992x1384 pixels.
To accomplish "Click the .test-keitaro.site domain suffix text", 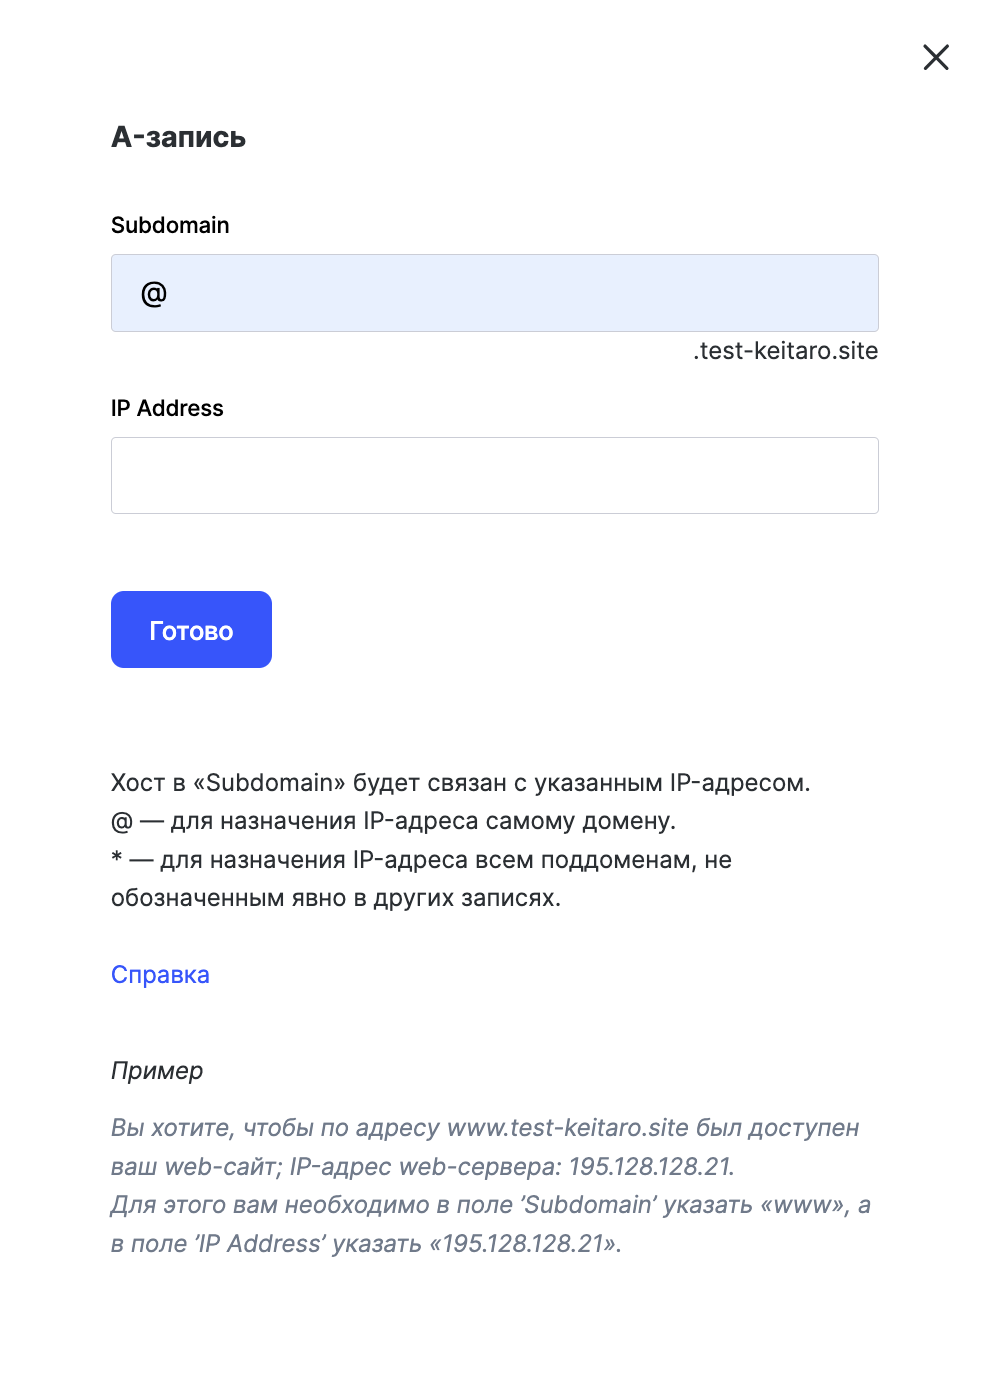I will (786, 351).
